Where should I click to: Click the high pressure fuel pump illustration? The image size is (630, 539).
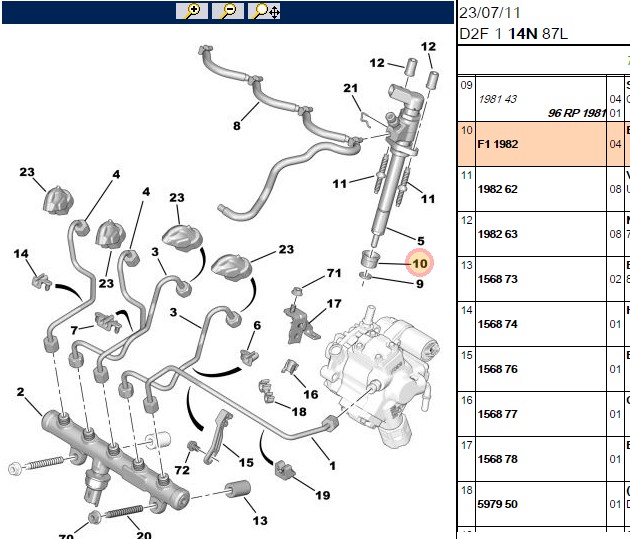coord(380,378)
